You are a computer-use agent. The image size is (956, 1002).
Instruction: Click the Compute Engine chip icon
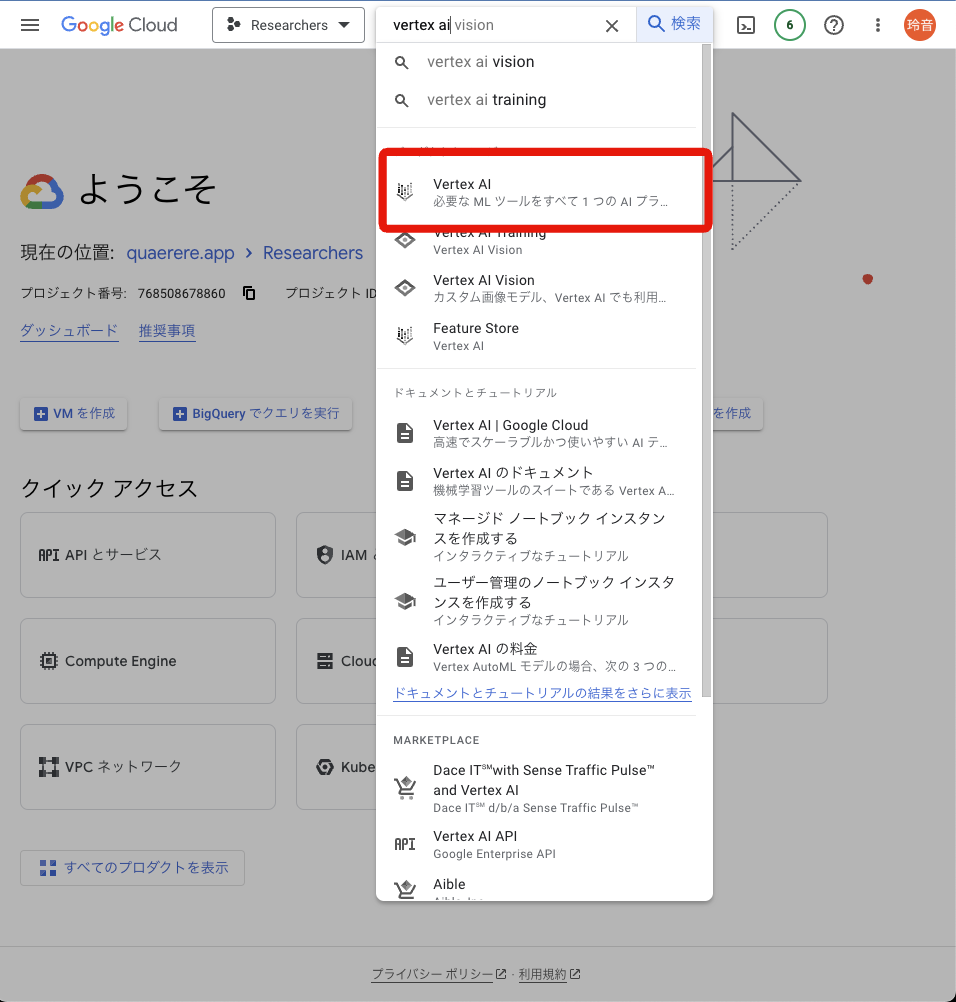49,661
